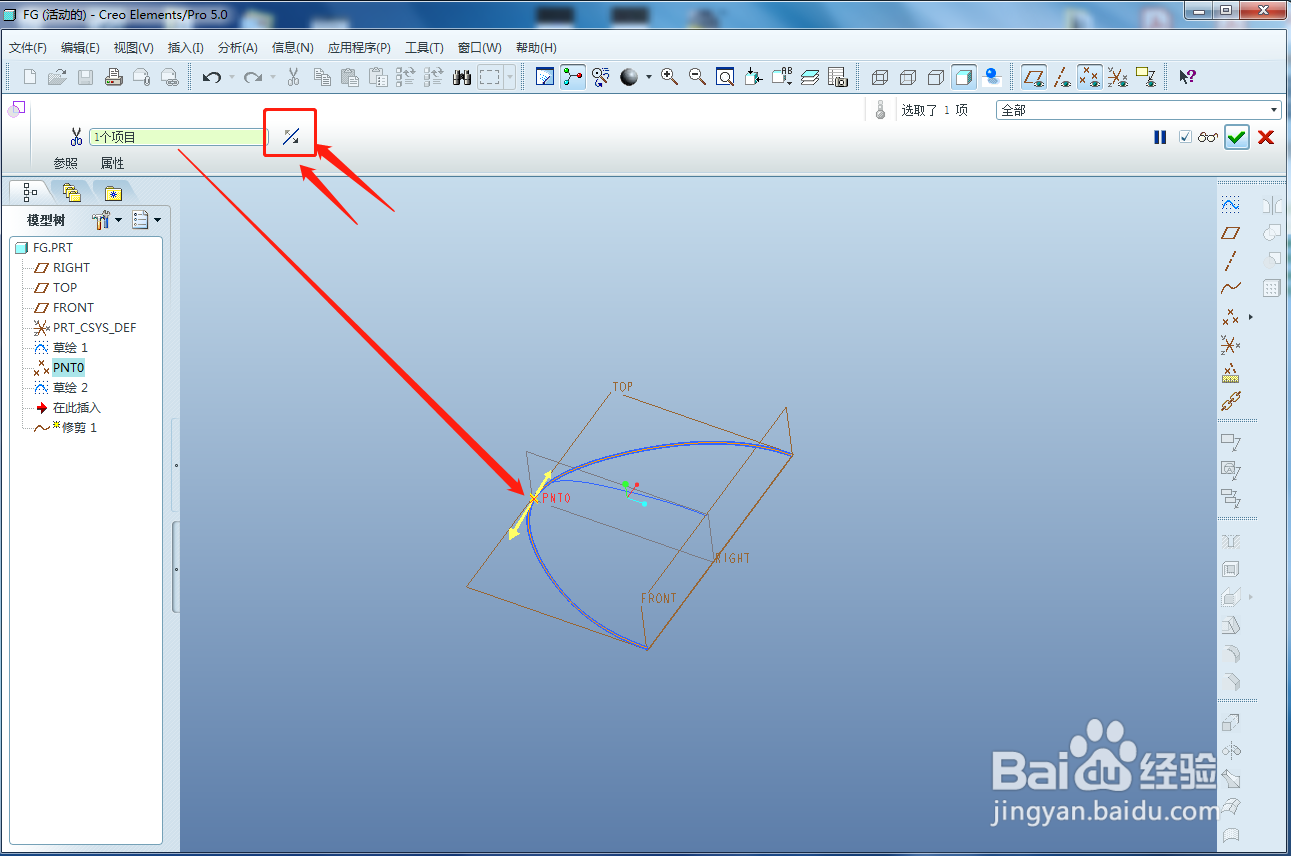Screen dimensions: 1291x856
Task: Click the View manager icon
Action: (x=838, y=77)
